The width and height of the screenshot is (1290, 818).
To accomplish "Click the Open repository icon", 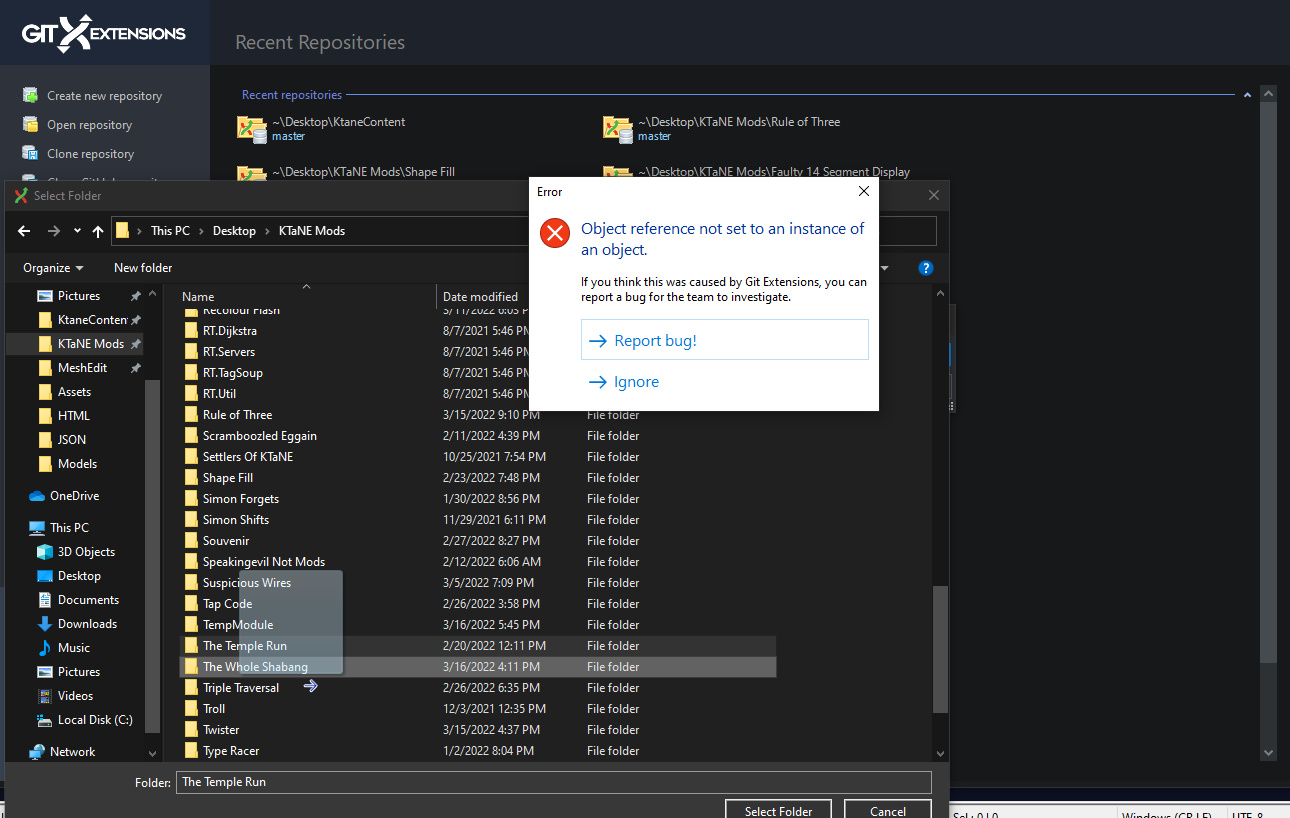I will (x=29, y=124).
